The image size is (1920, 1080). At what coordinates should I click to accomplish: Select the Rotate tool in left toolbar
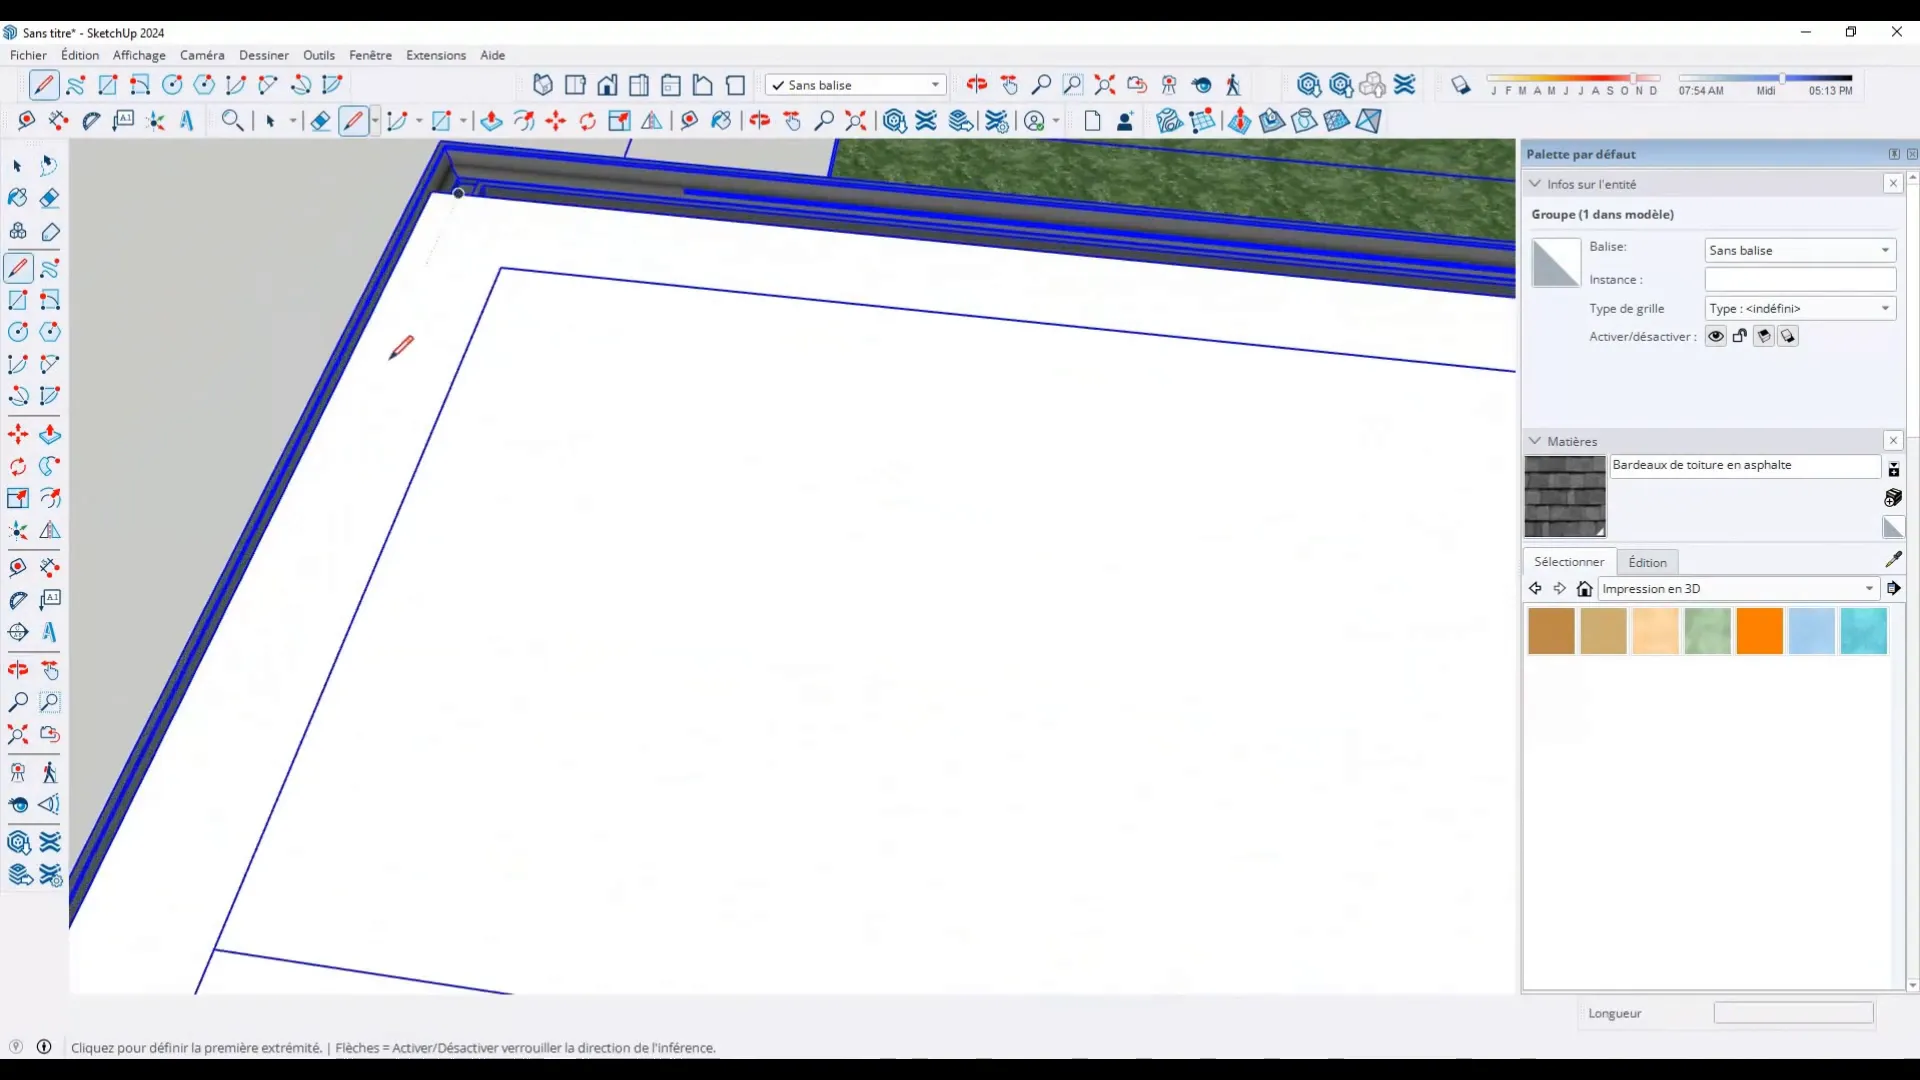[18, 467]
